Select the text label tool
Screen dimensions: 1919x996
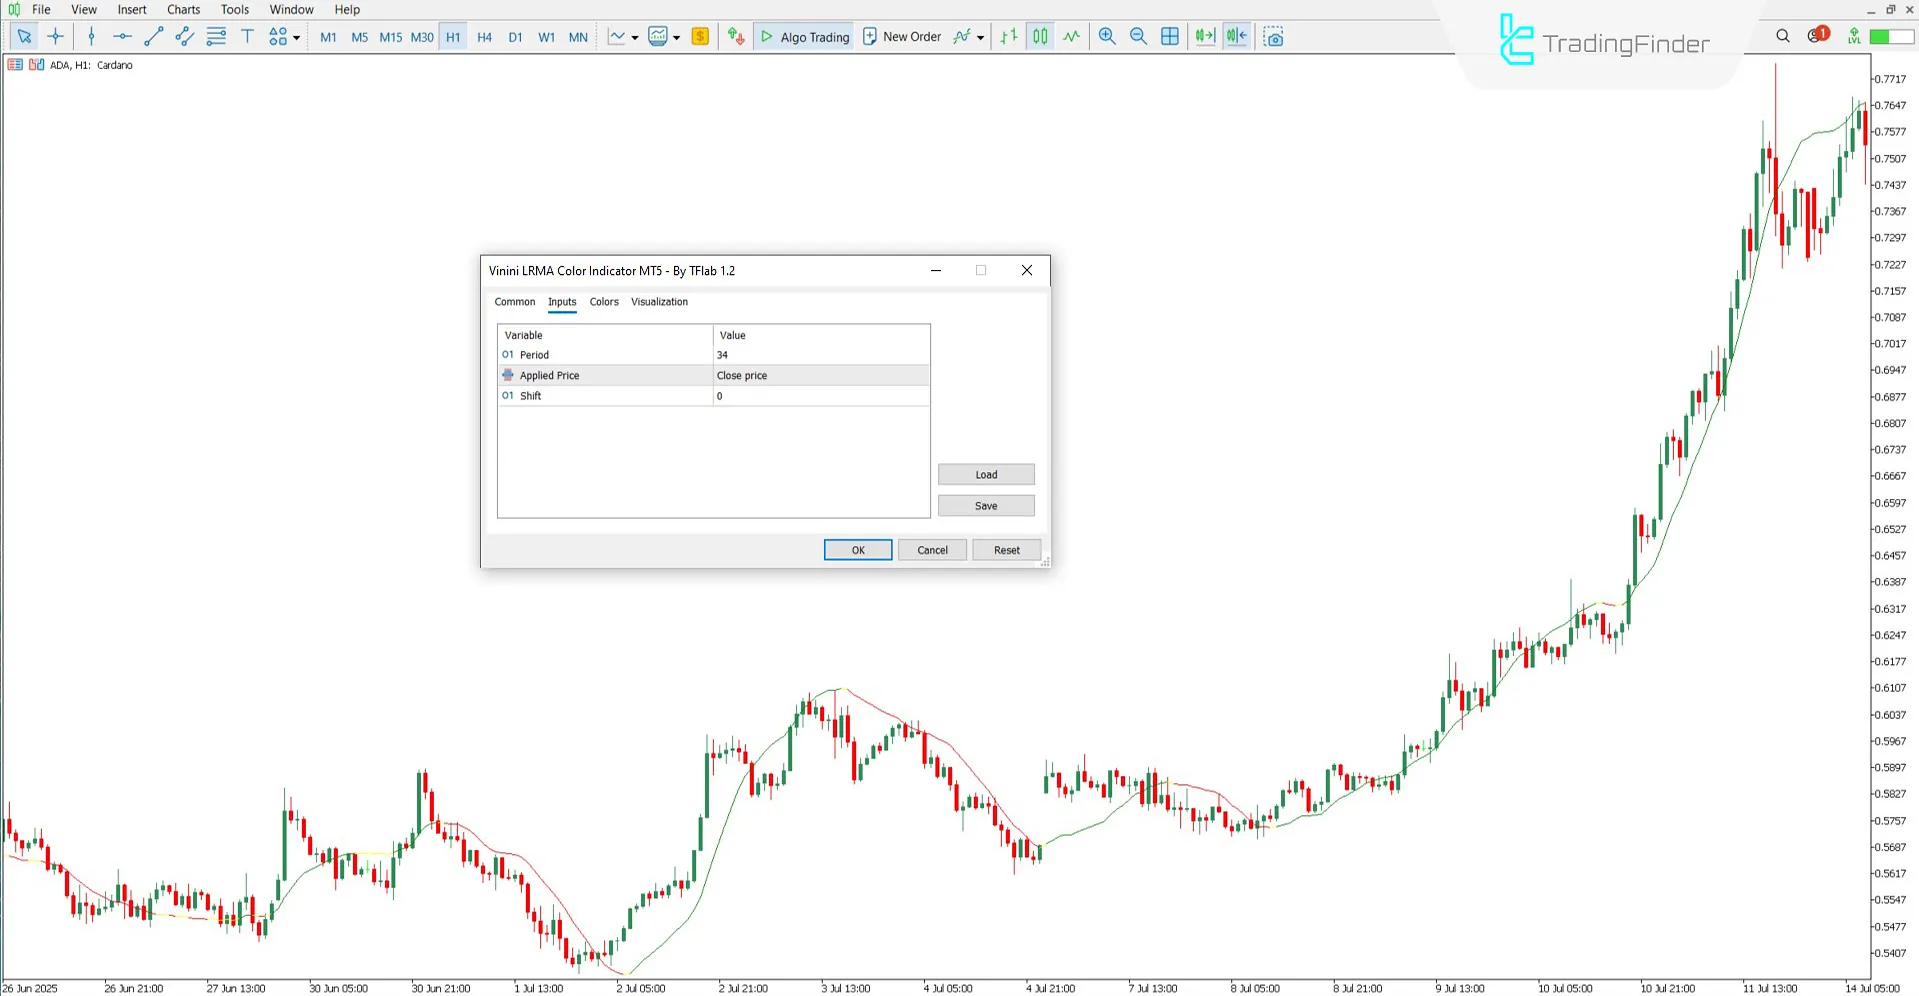pyautogui.click(x=247, y=37)
